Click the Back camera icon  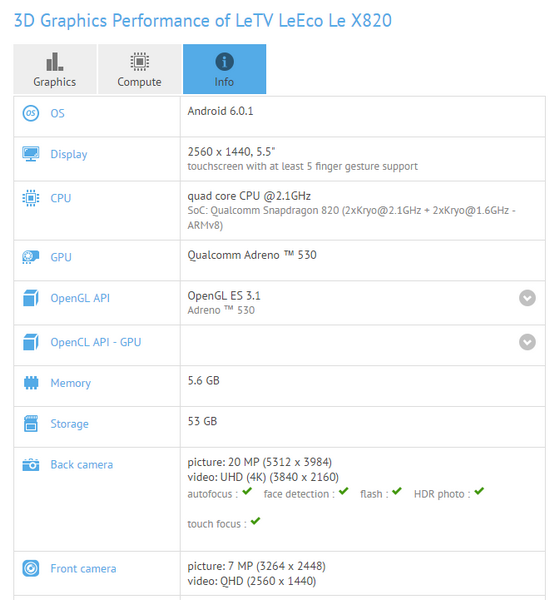(31, 465)
